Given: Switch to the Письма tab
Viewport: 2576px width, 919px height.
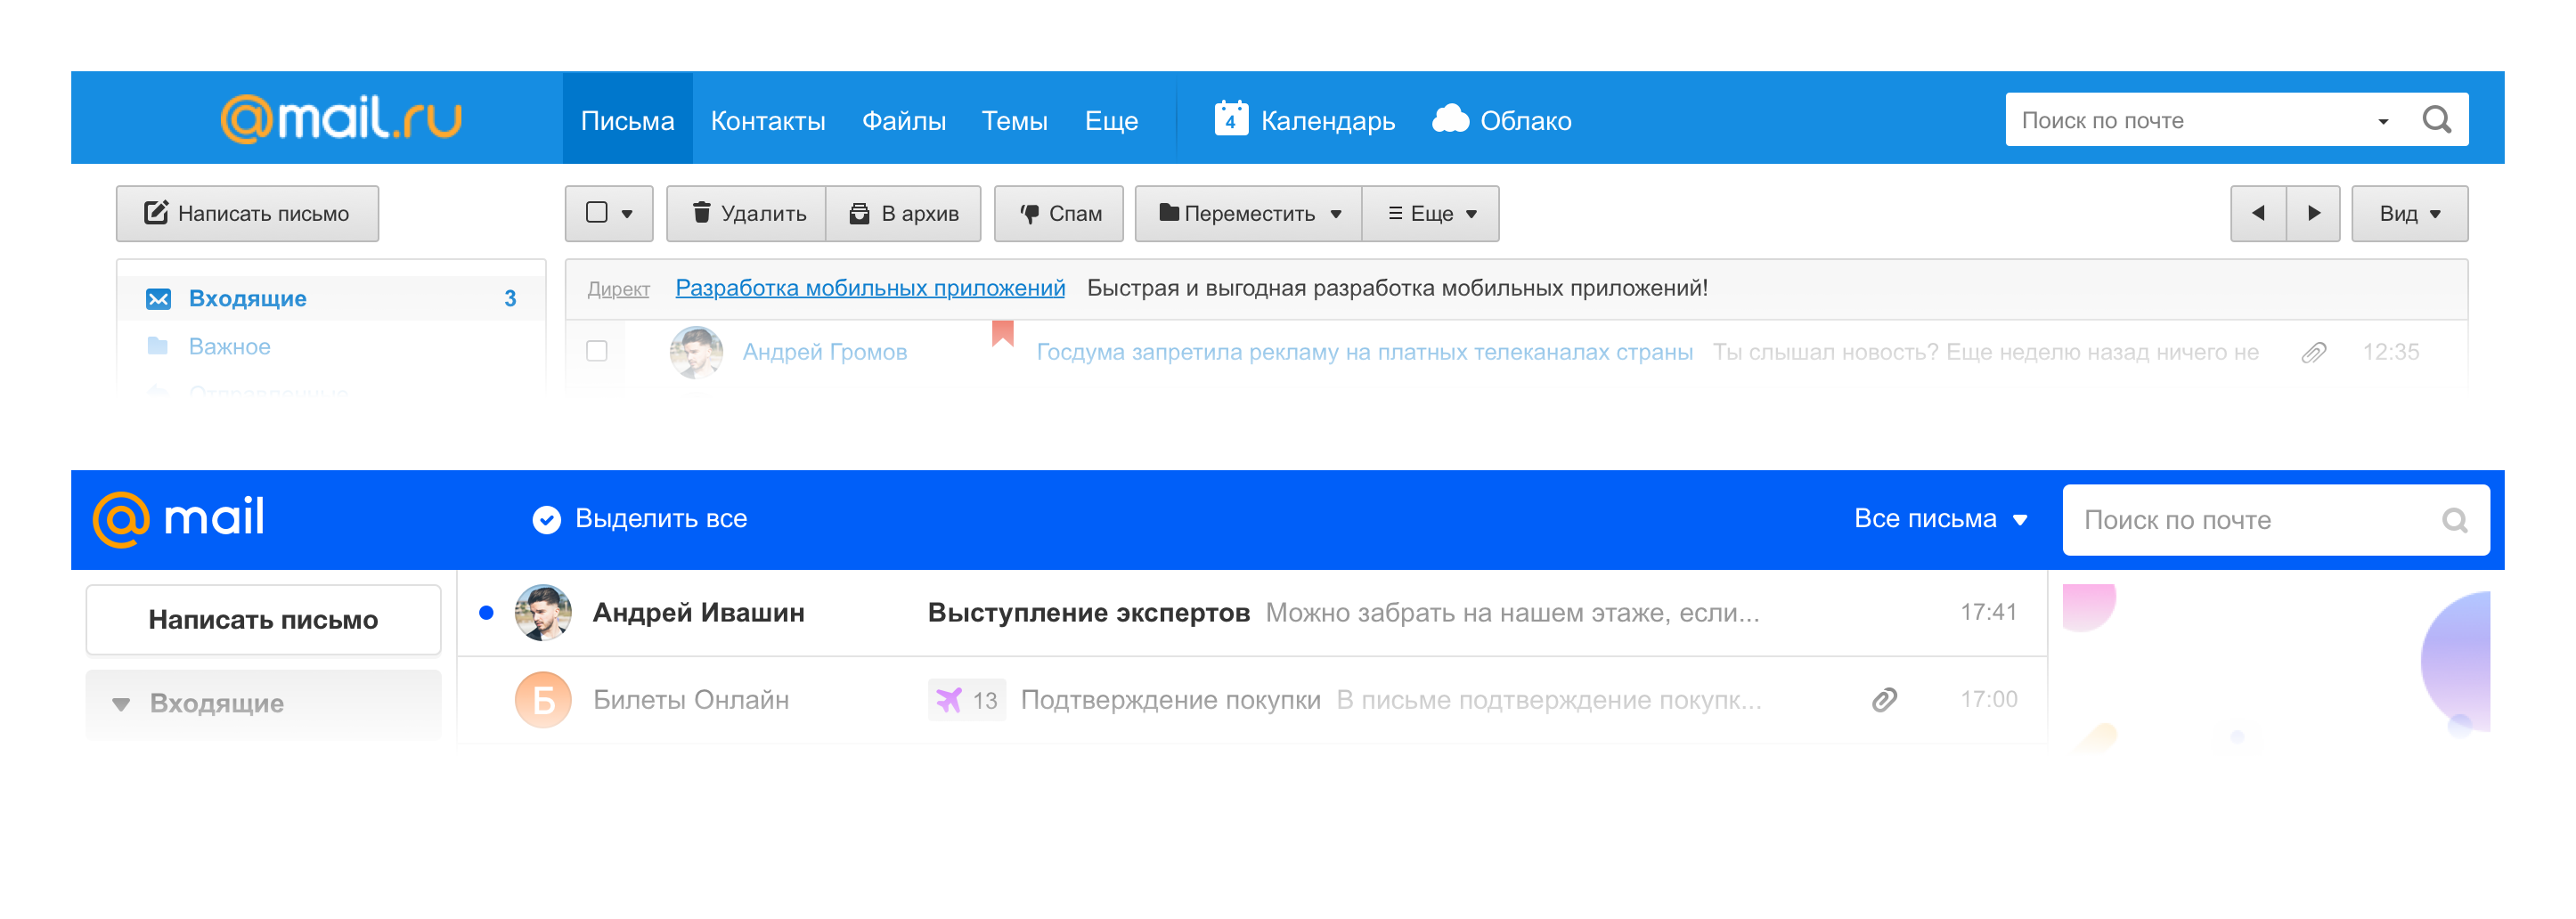Looking at the screenshot, I should tap(627, 120).
